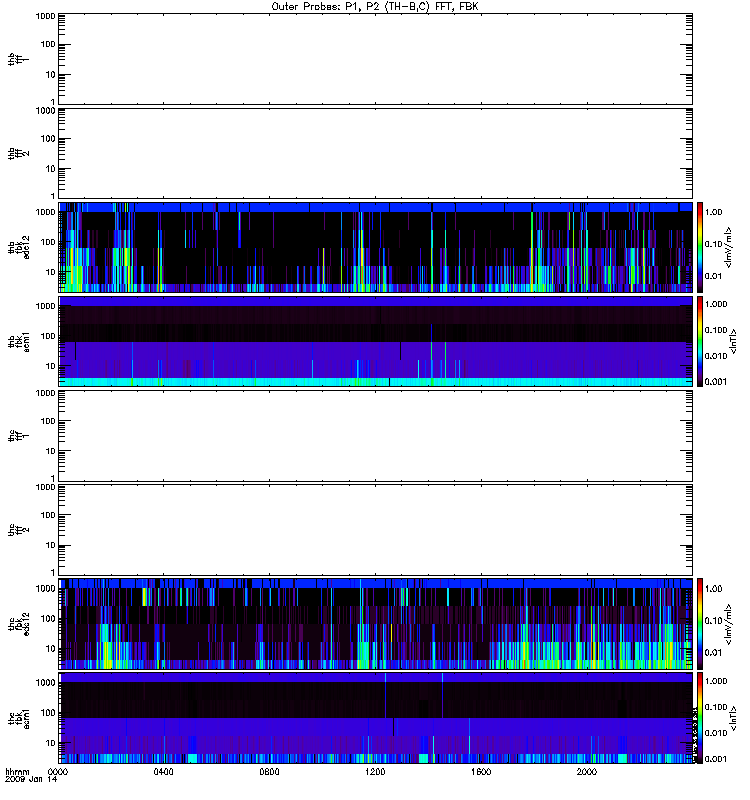The height and width of the screenshot is (800, 750).
Task: Click the color bar beside thb fbk scm1 panel
Action: 700,341
